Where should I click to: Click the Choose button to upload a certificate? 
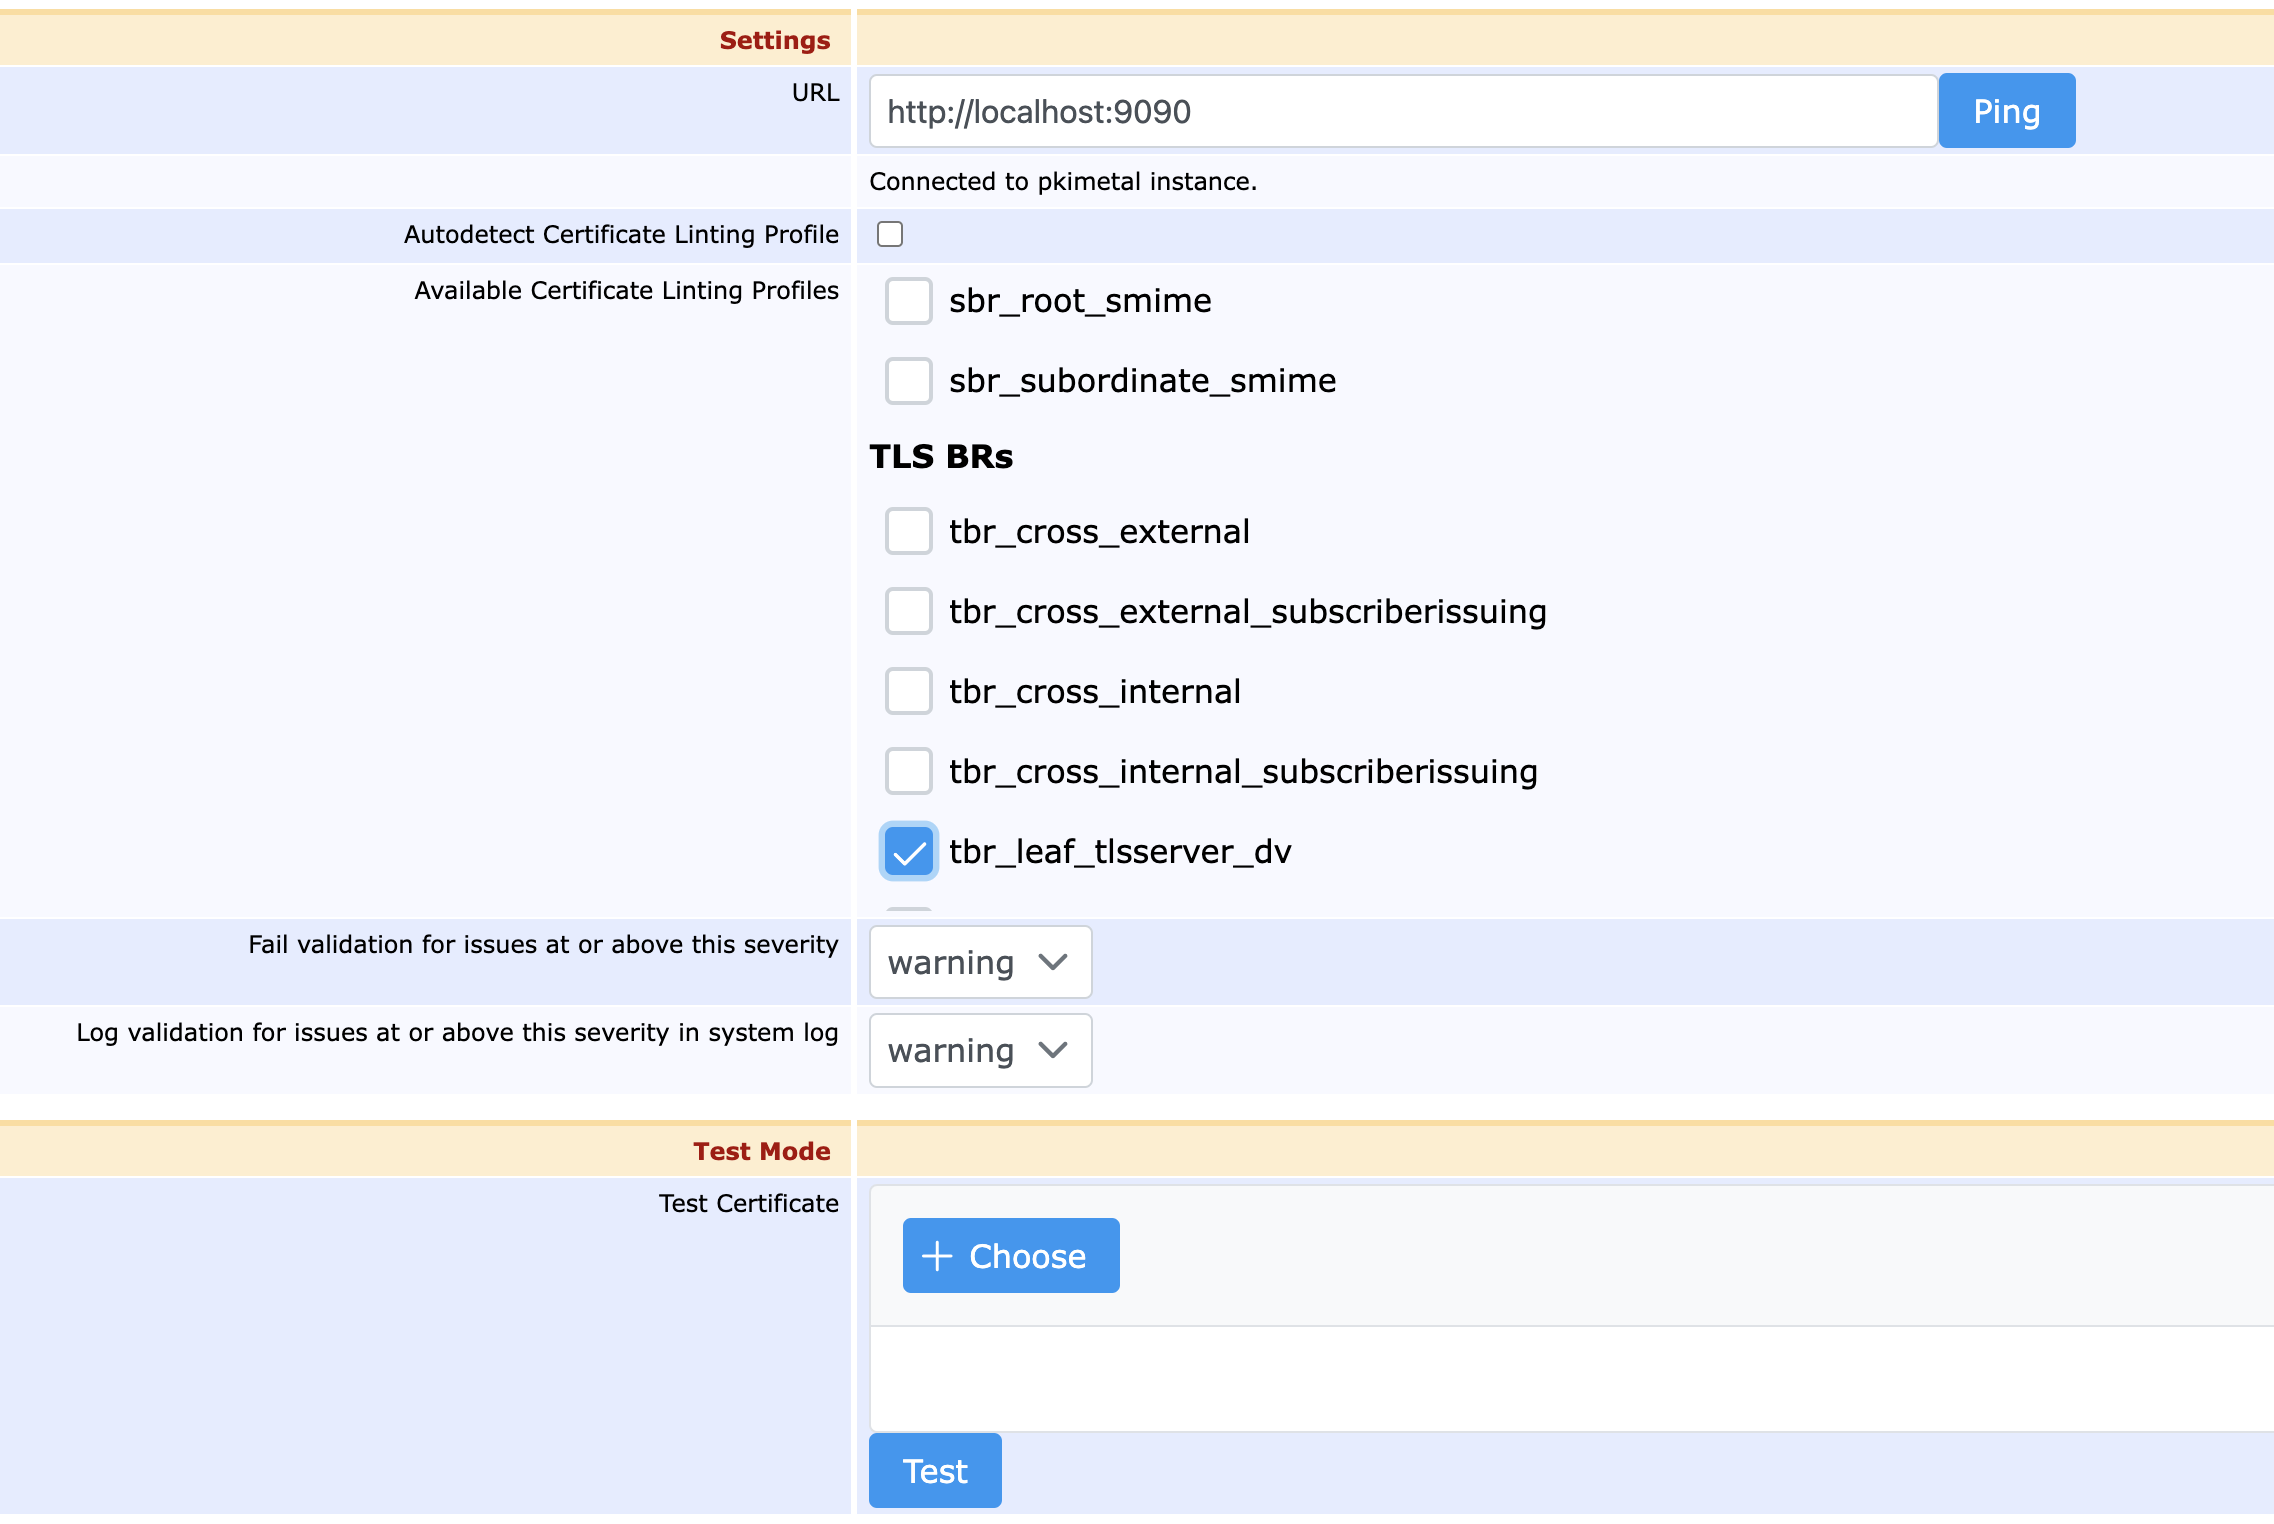pos(1010,1256)
